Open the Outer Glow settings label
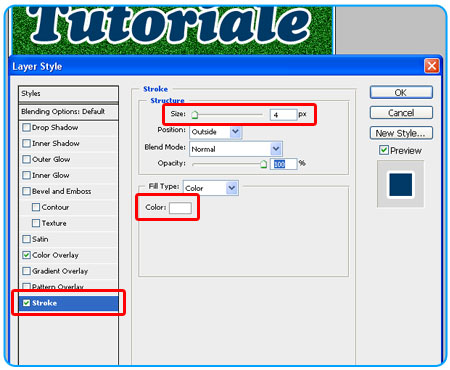Screen dimensions: 450x370 51,159
